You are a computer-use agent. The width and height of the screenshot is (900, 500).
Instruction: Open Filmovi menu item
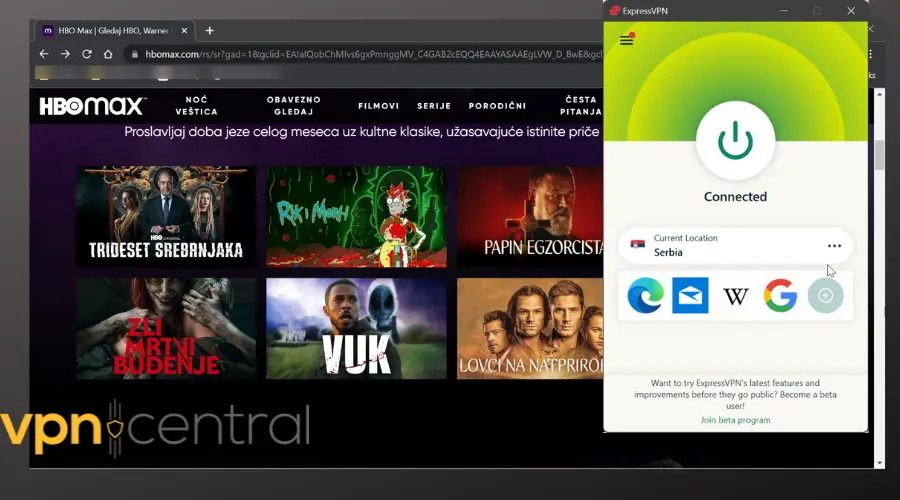[378, 106]
